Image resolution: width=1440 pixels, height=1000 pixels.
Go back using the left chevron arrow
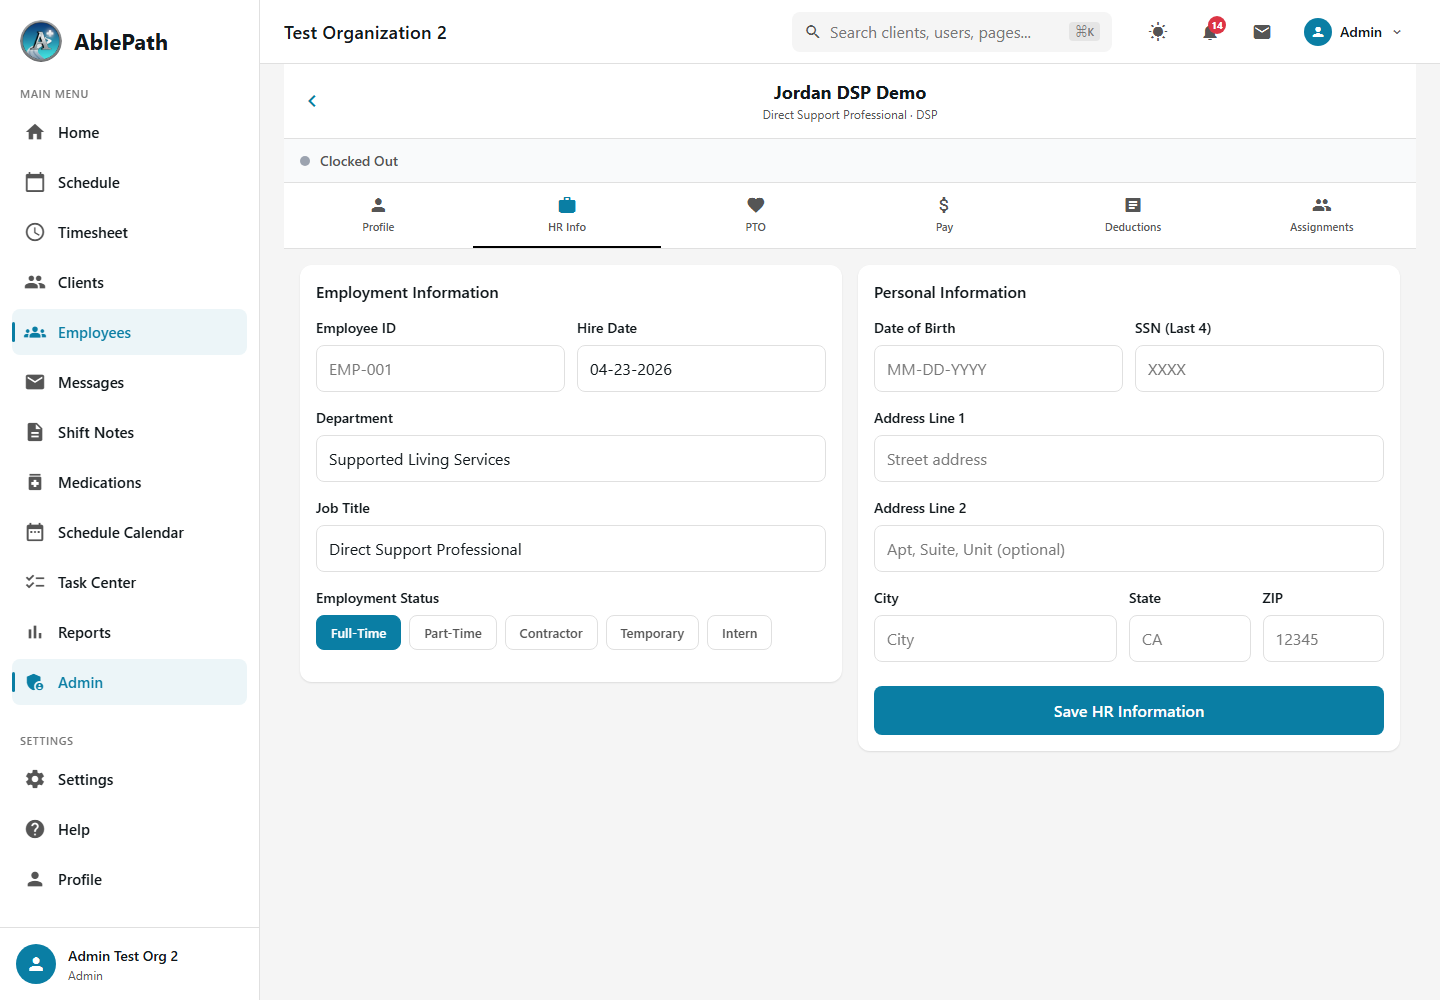(x=312, y=101)
